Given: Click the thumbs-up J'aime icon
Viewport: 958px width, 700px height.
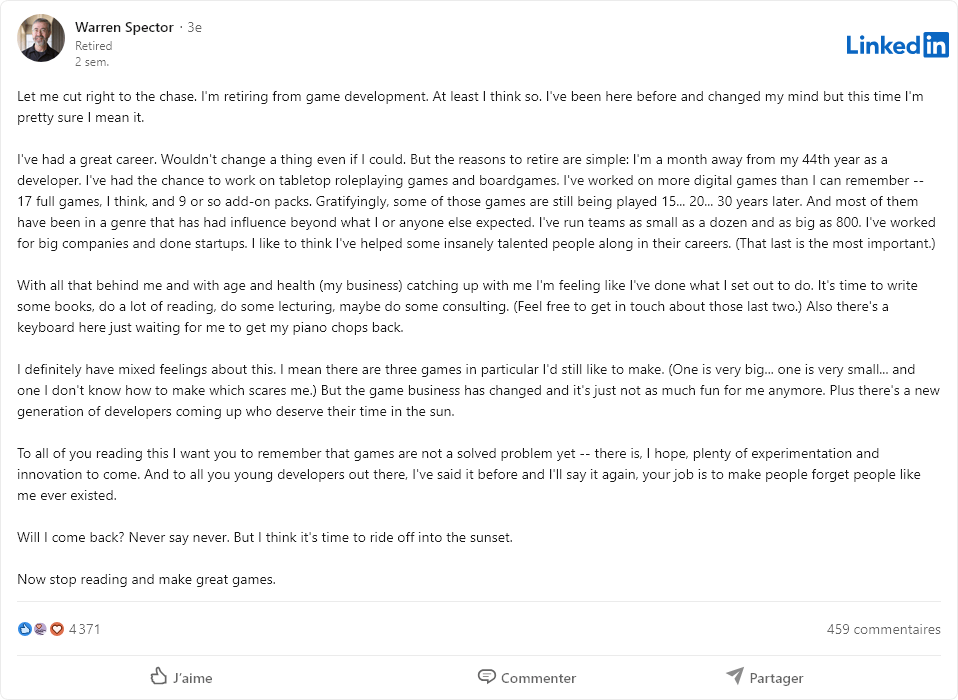Looking at the screenshot, I should click(159, 676).
